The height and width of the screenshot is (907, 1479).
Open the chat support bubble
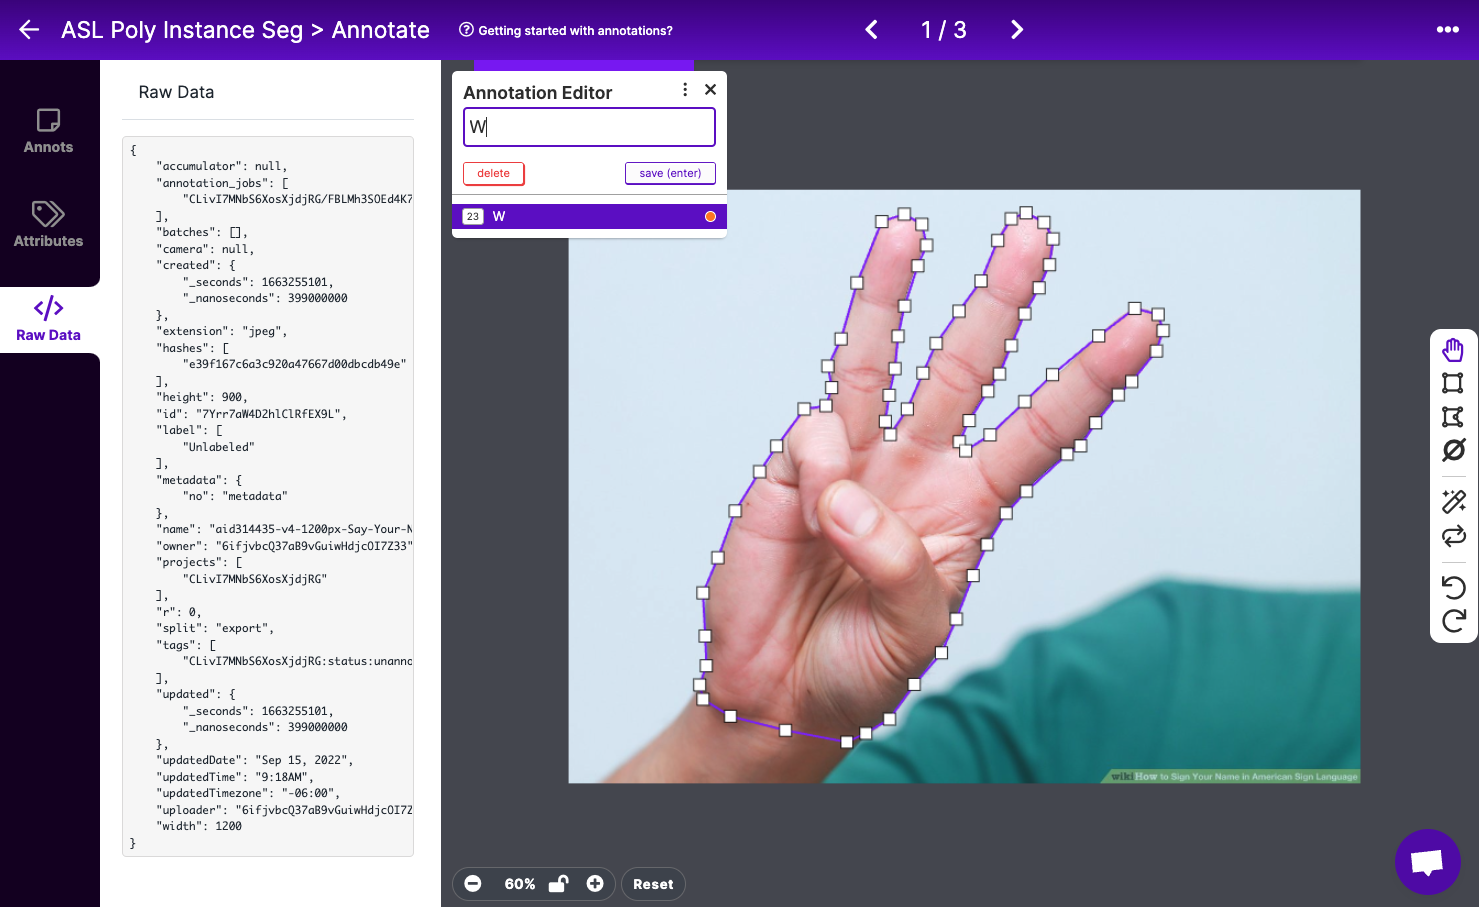(1428, 862)
